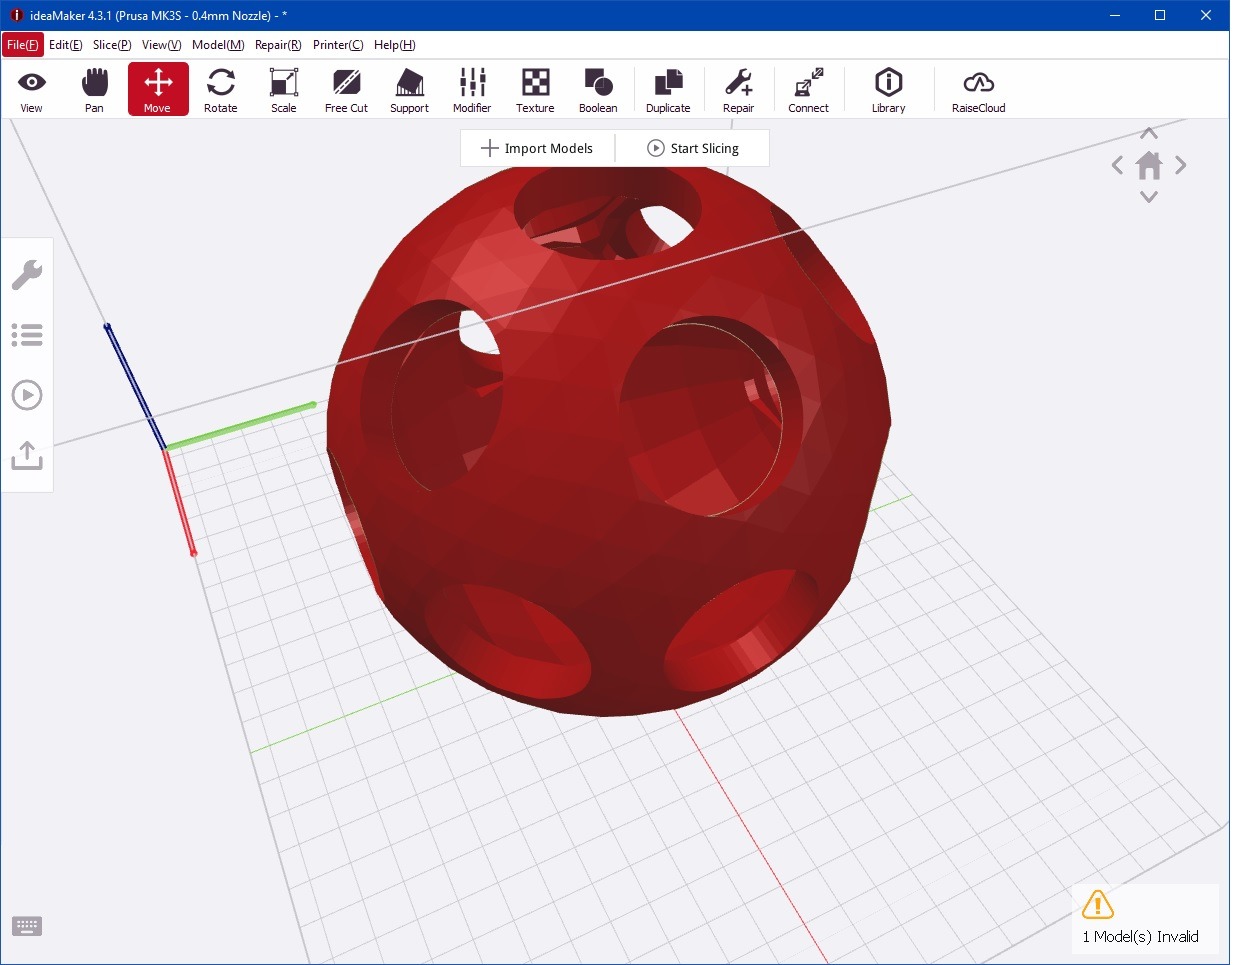Screen dimensions: 1241x965
Task: Maximize the ideaMaker window
Action: pos(1160,15)
